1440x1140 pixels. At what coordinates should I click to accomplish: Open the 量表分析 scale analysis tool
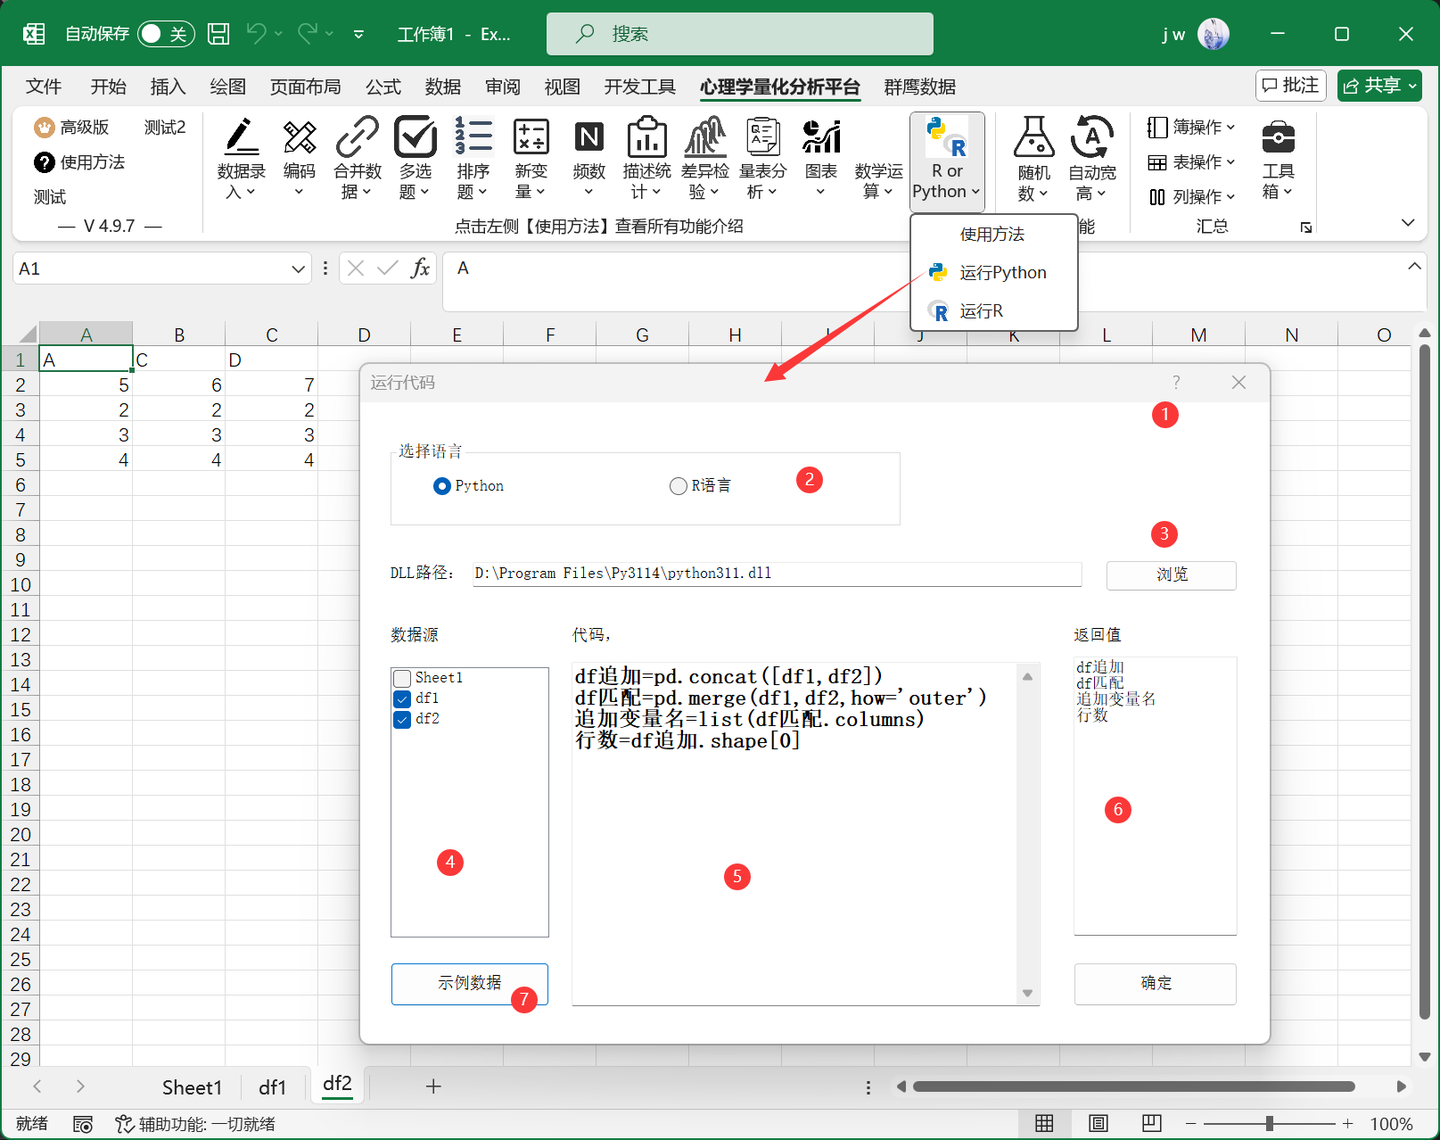[x=763, y=160]
